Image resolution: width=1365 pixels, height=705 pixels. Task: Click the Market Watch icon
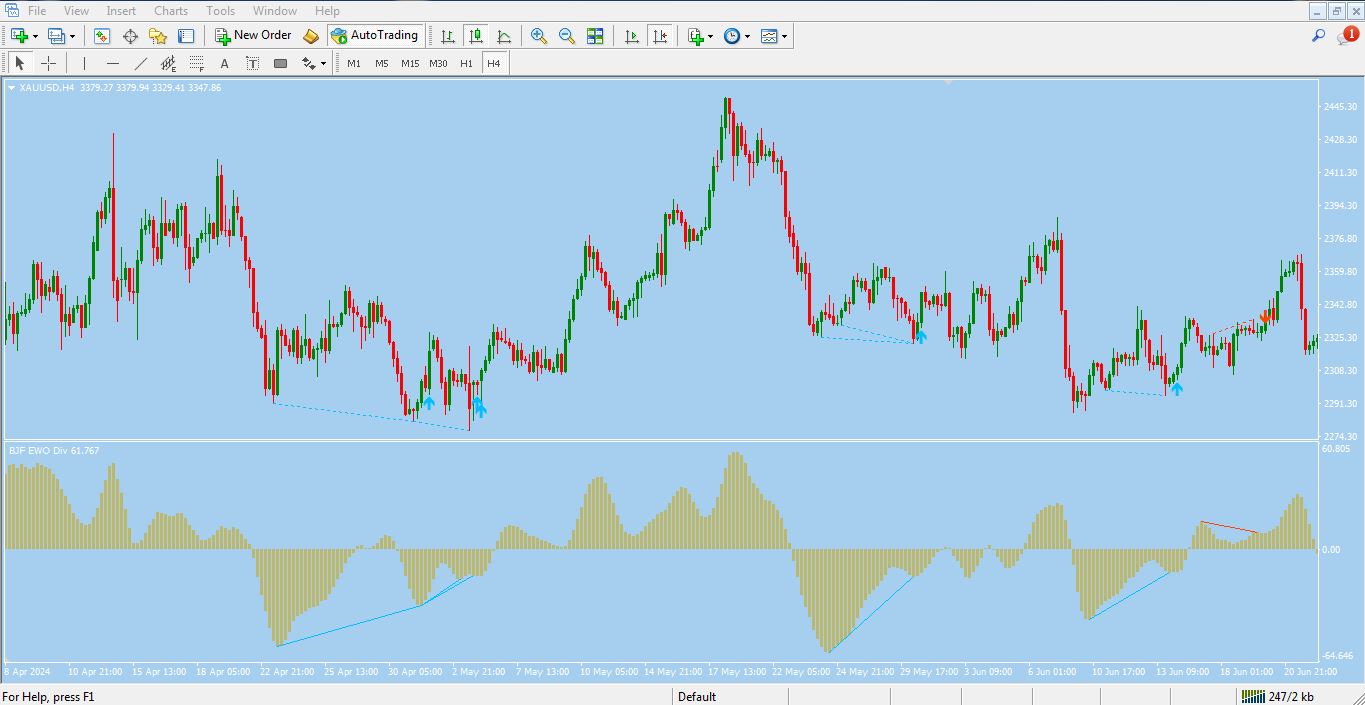[x=100, y=36]
